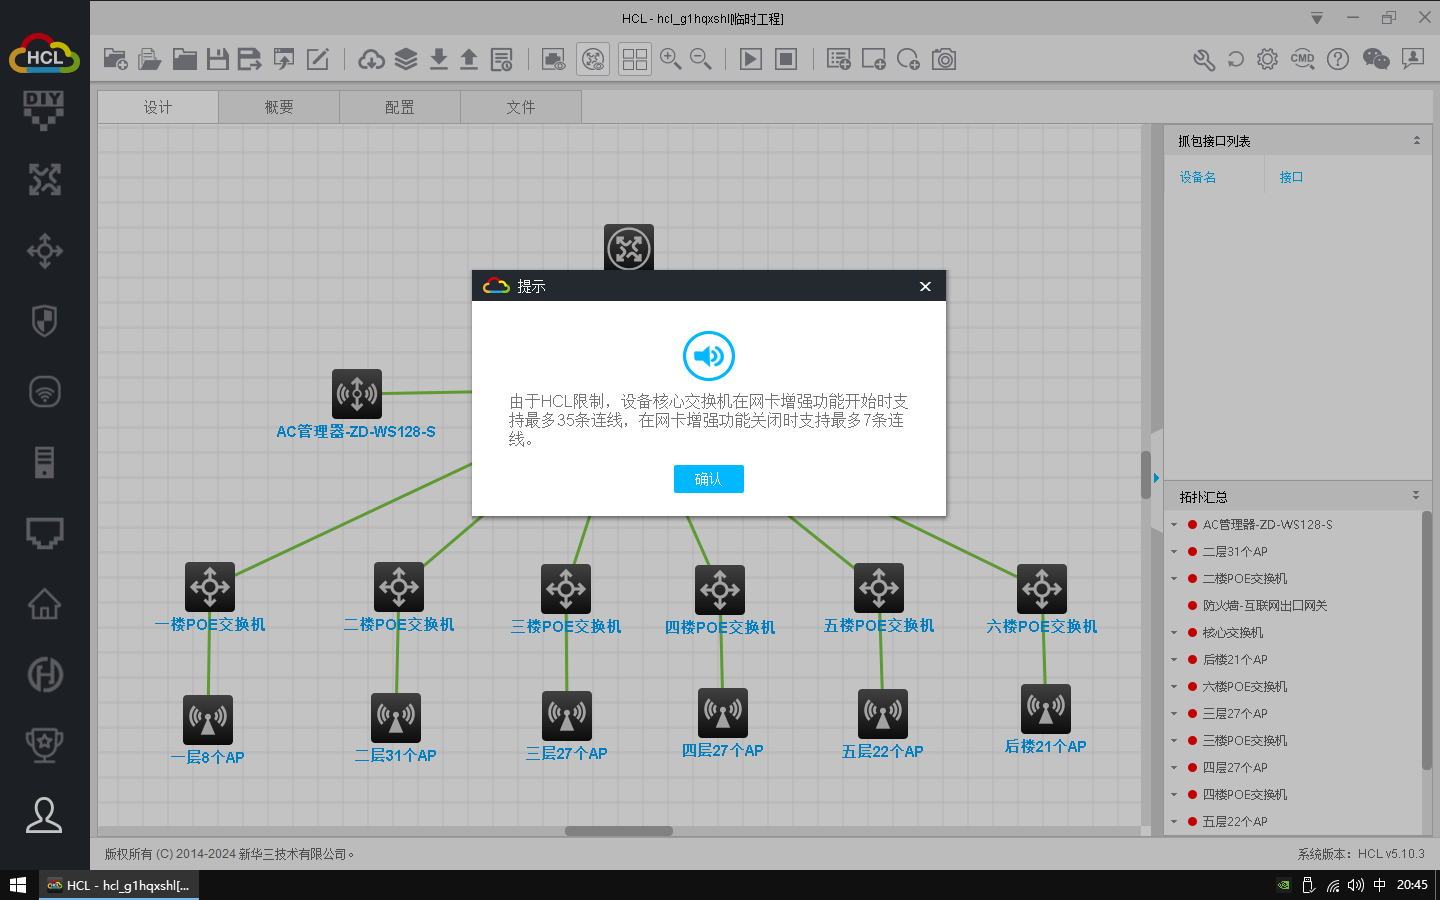The height and width of the screenshot is (900, 1440).
Task: Switch to the 概要 tab
Action: 279,107
